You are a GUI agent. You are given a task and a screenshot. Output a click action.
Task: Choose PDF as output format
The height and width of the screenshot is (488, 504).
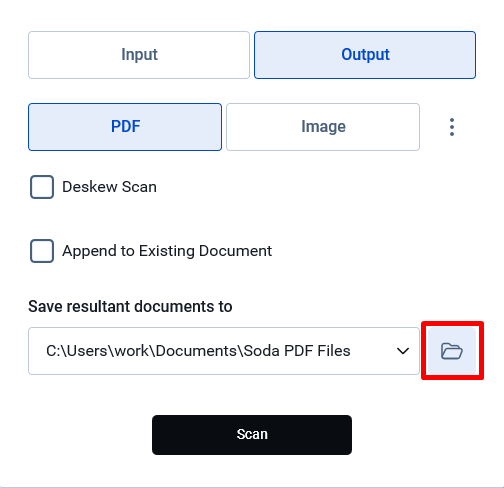click(x=125, y=127)
